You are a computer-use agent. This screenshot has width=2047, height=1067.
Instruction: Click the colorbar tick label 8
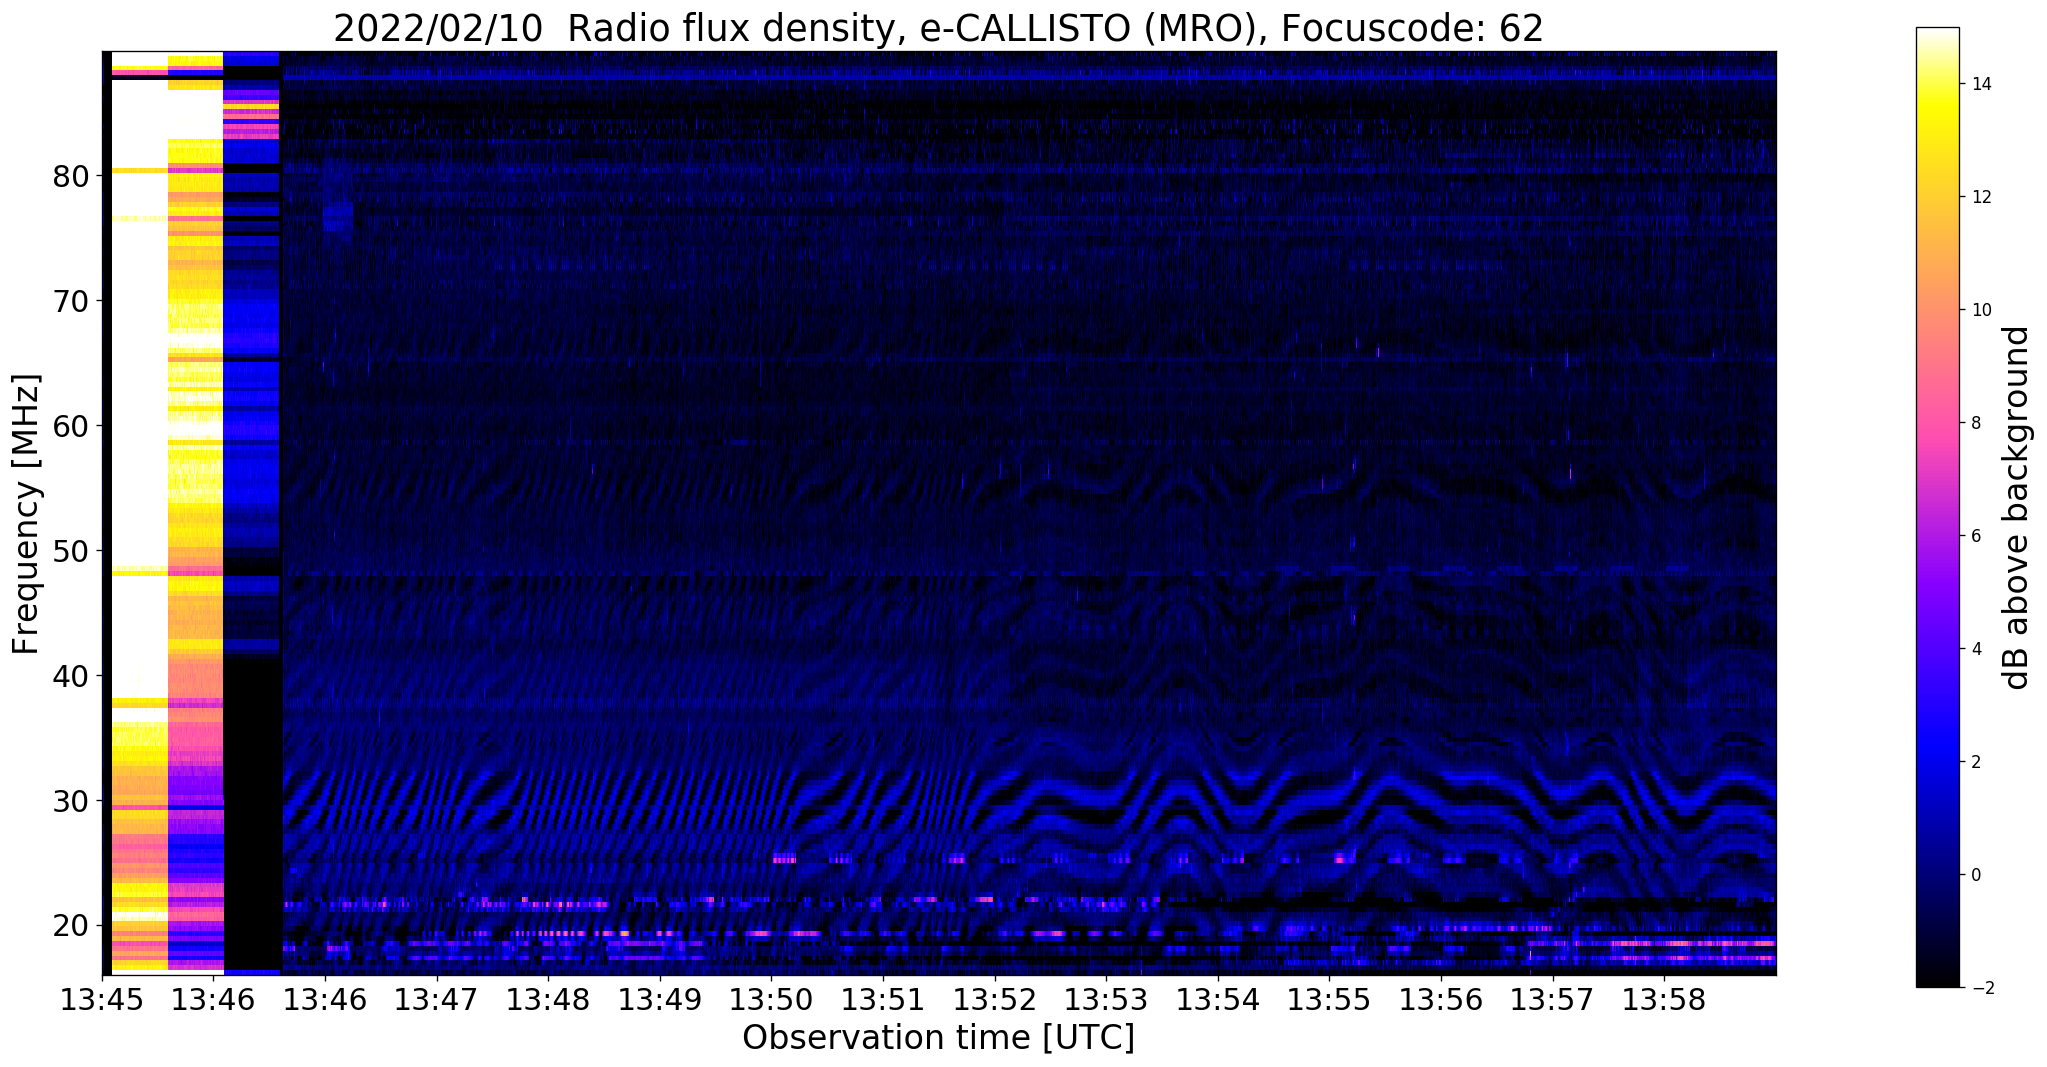tap(1974, 423)
